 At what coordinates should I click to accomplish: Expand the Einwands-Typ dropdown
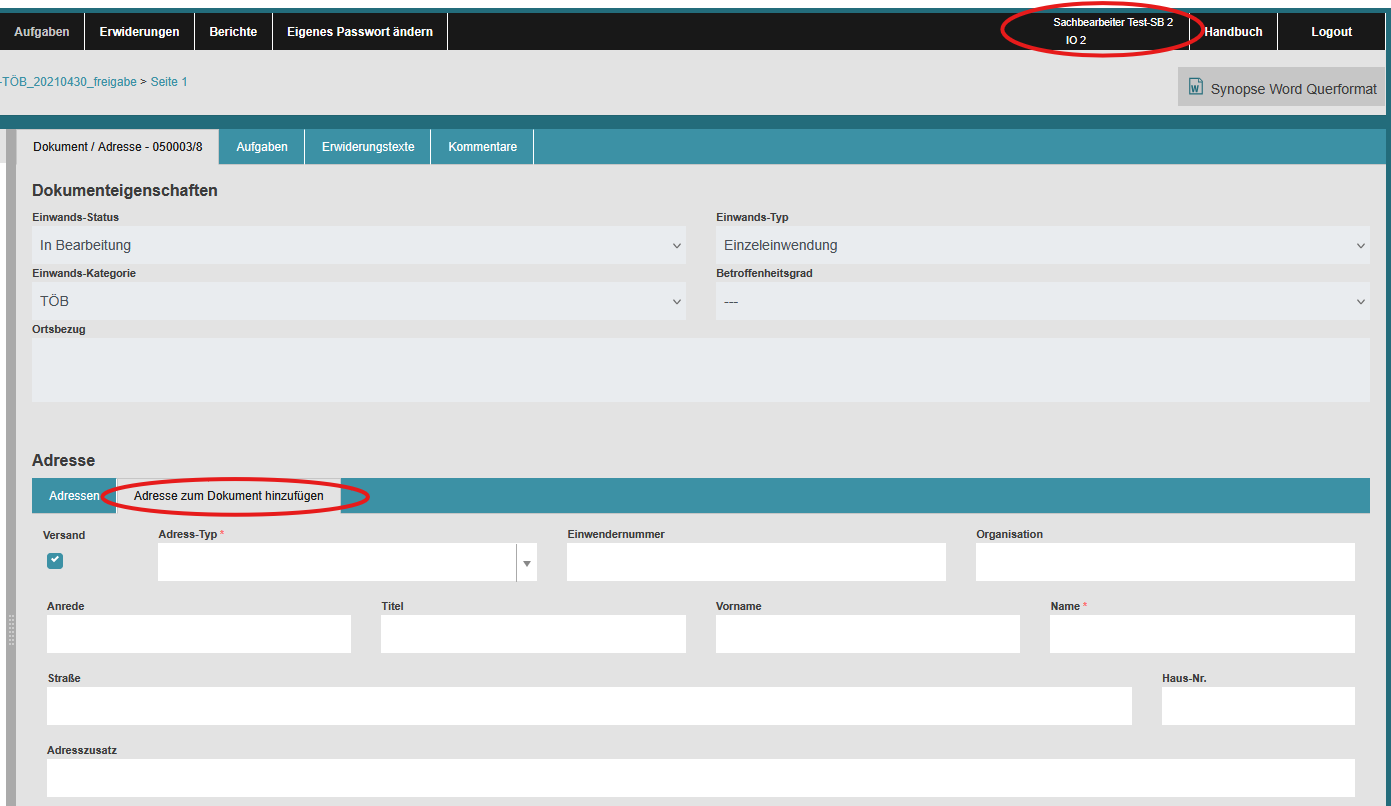[x=1042, y=245]
